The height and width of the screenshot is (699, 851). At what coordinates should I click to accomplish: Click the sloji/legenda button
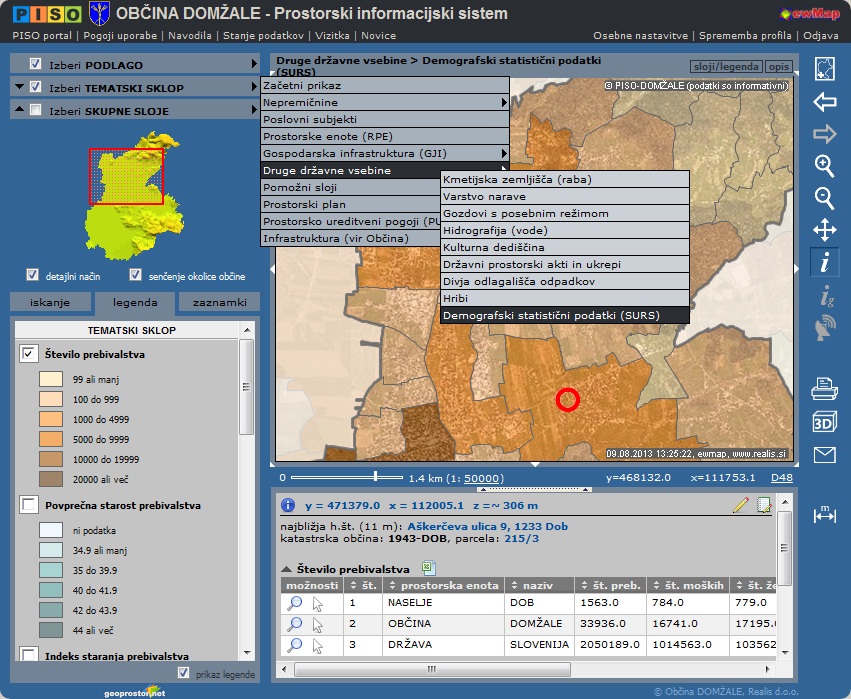click(x=726, y=67)
